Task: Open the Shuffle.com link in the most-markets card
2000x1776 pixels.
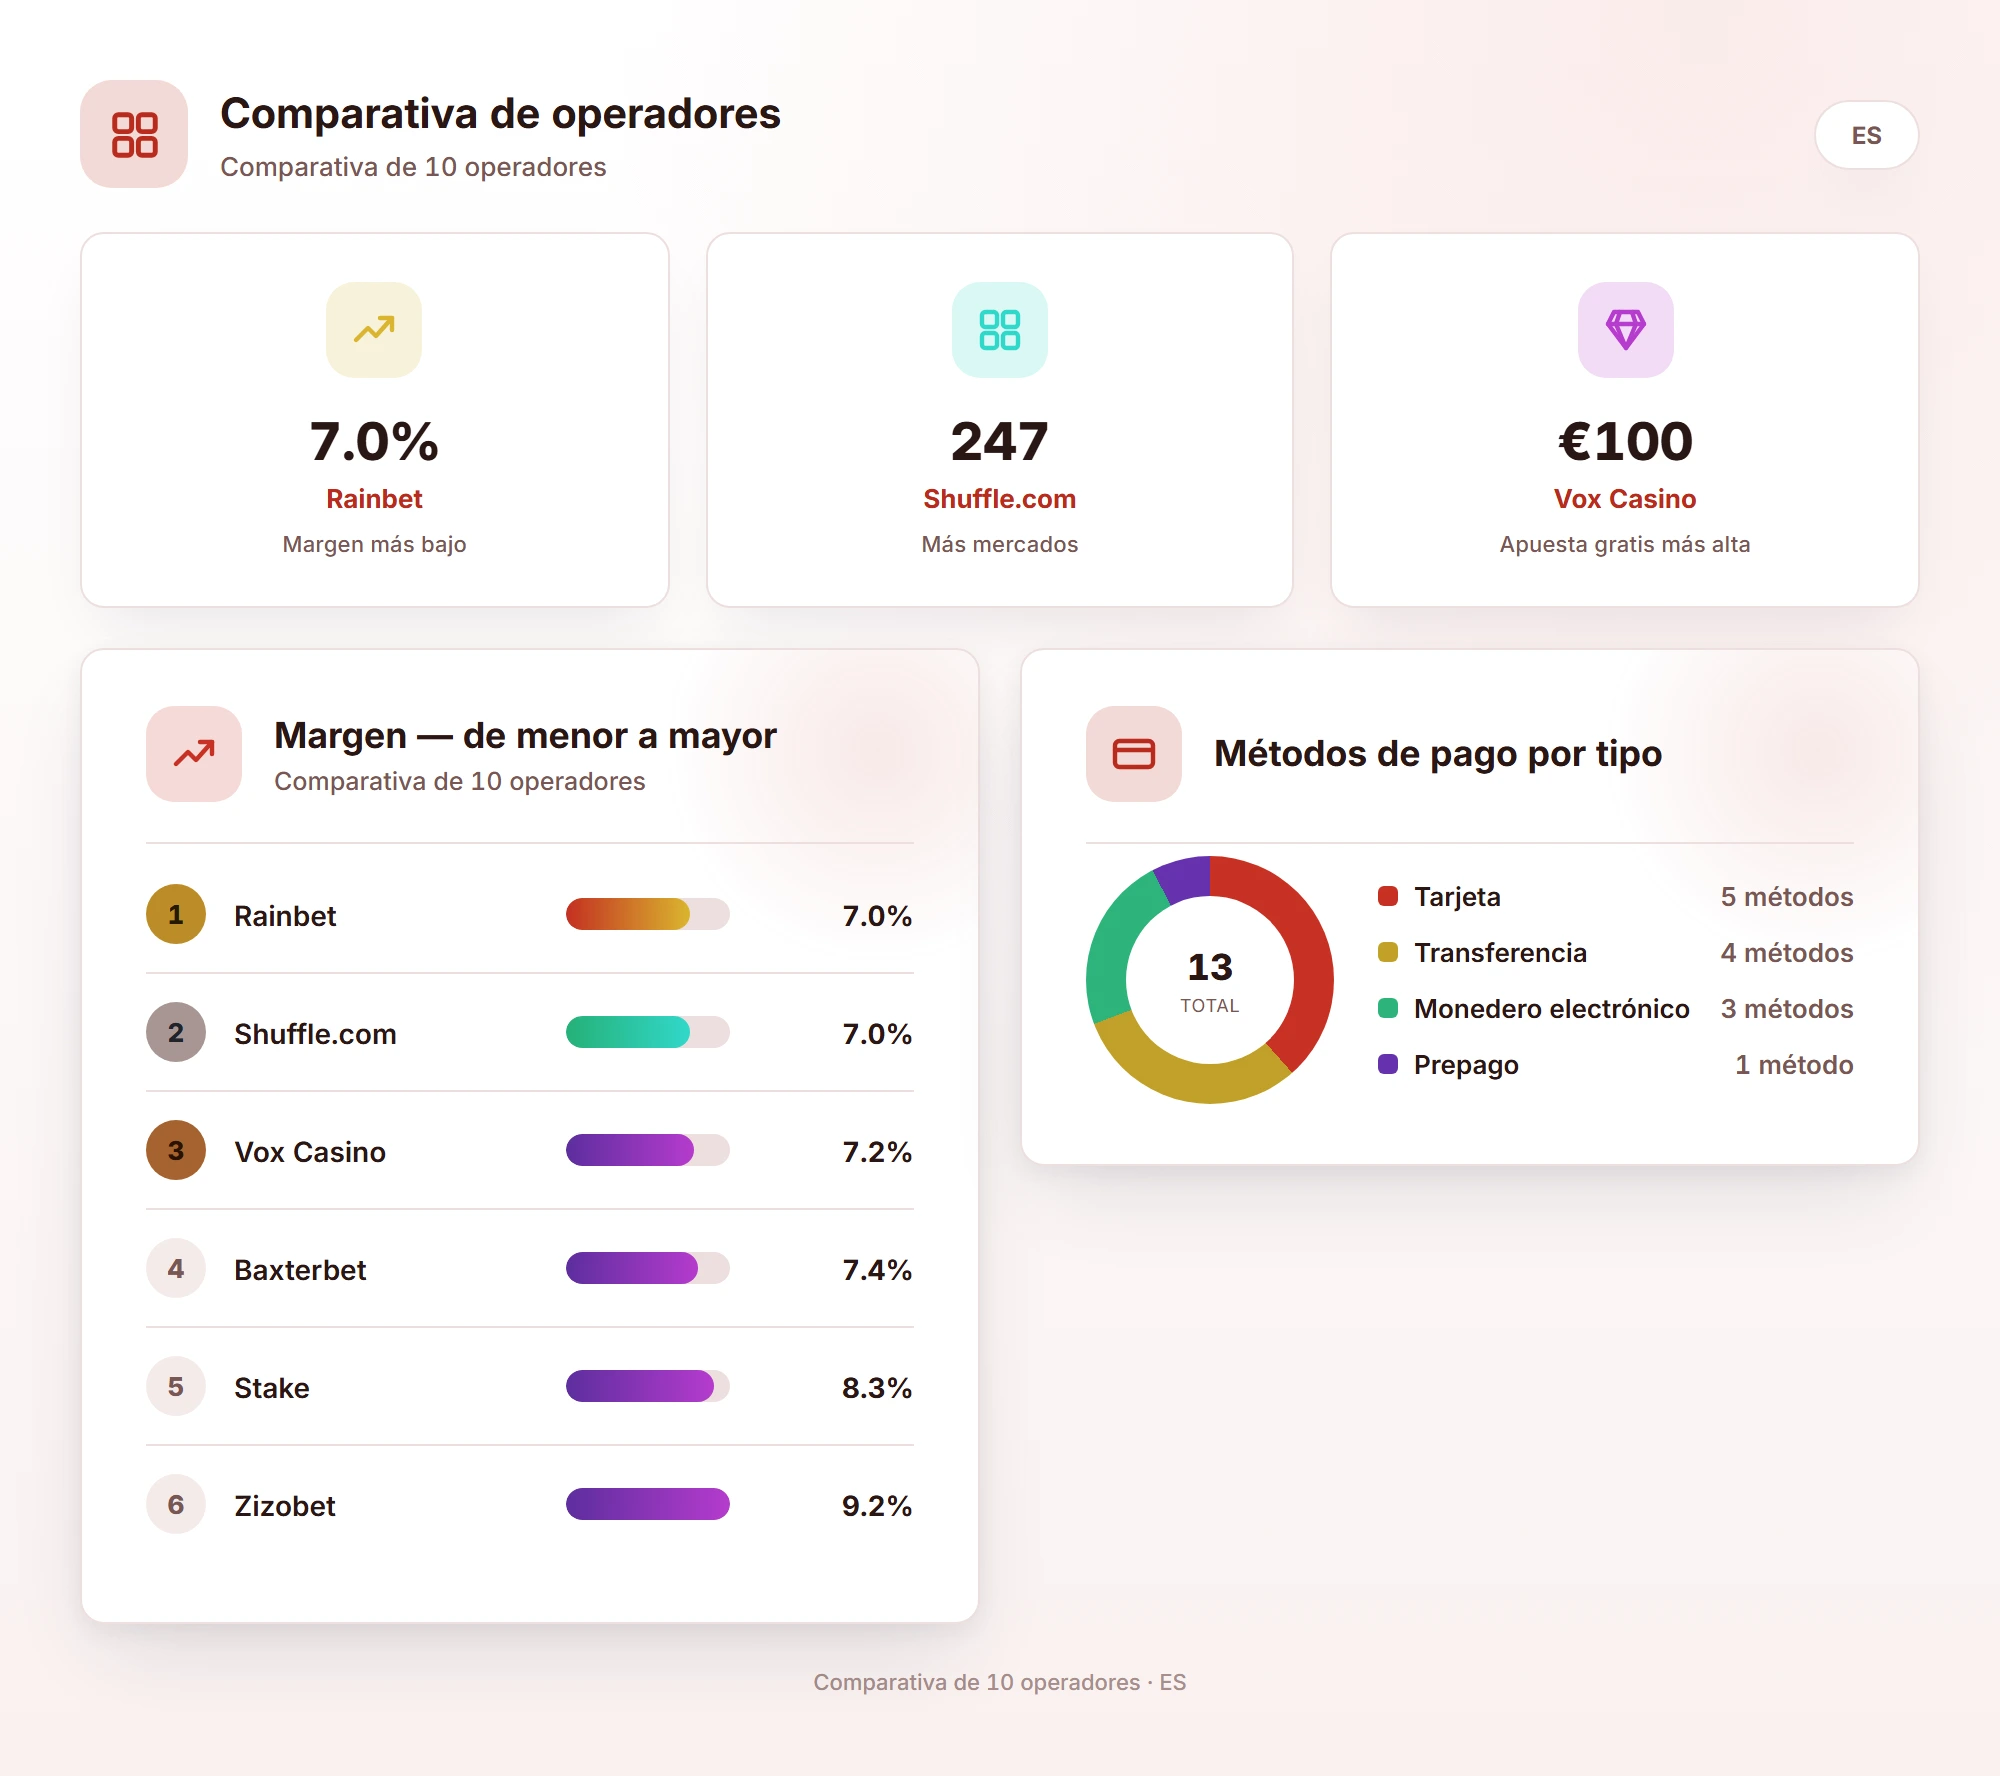Action: pyautogui.click(x=1000, y=499)
